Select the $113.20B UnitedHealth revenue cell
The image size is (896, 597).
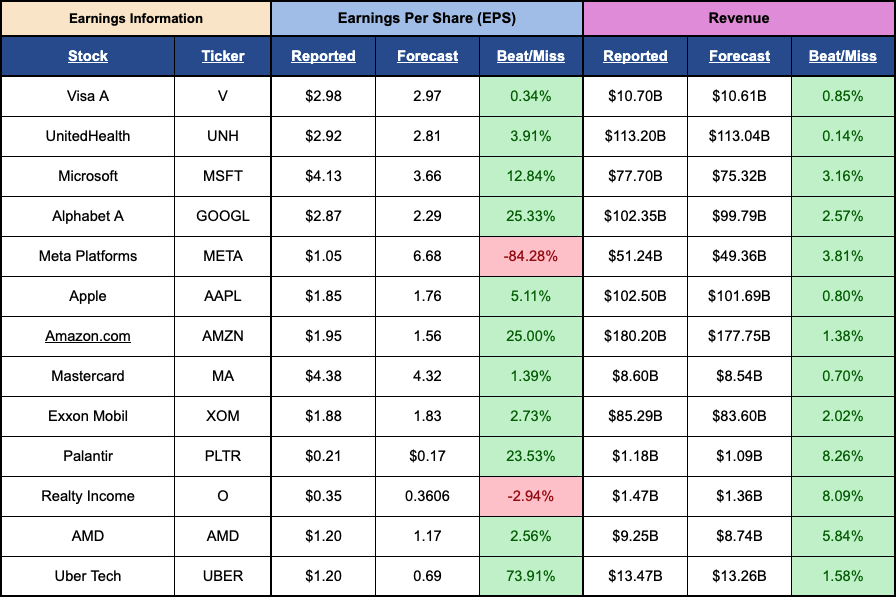(635, 136)
